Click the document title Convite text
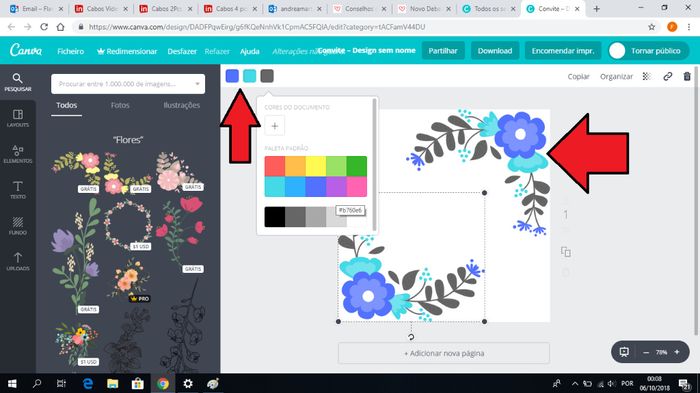 367,50
